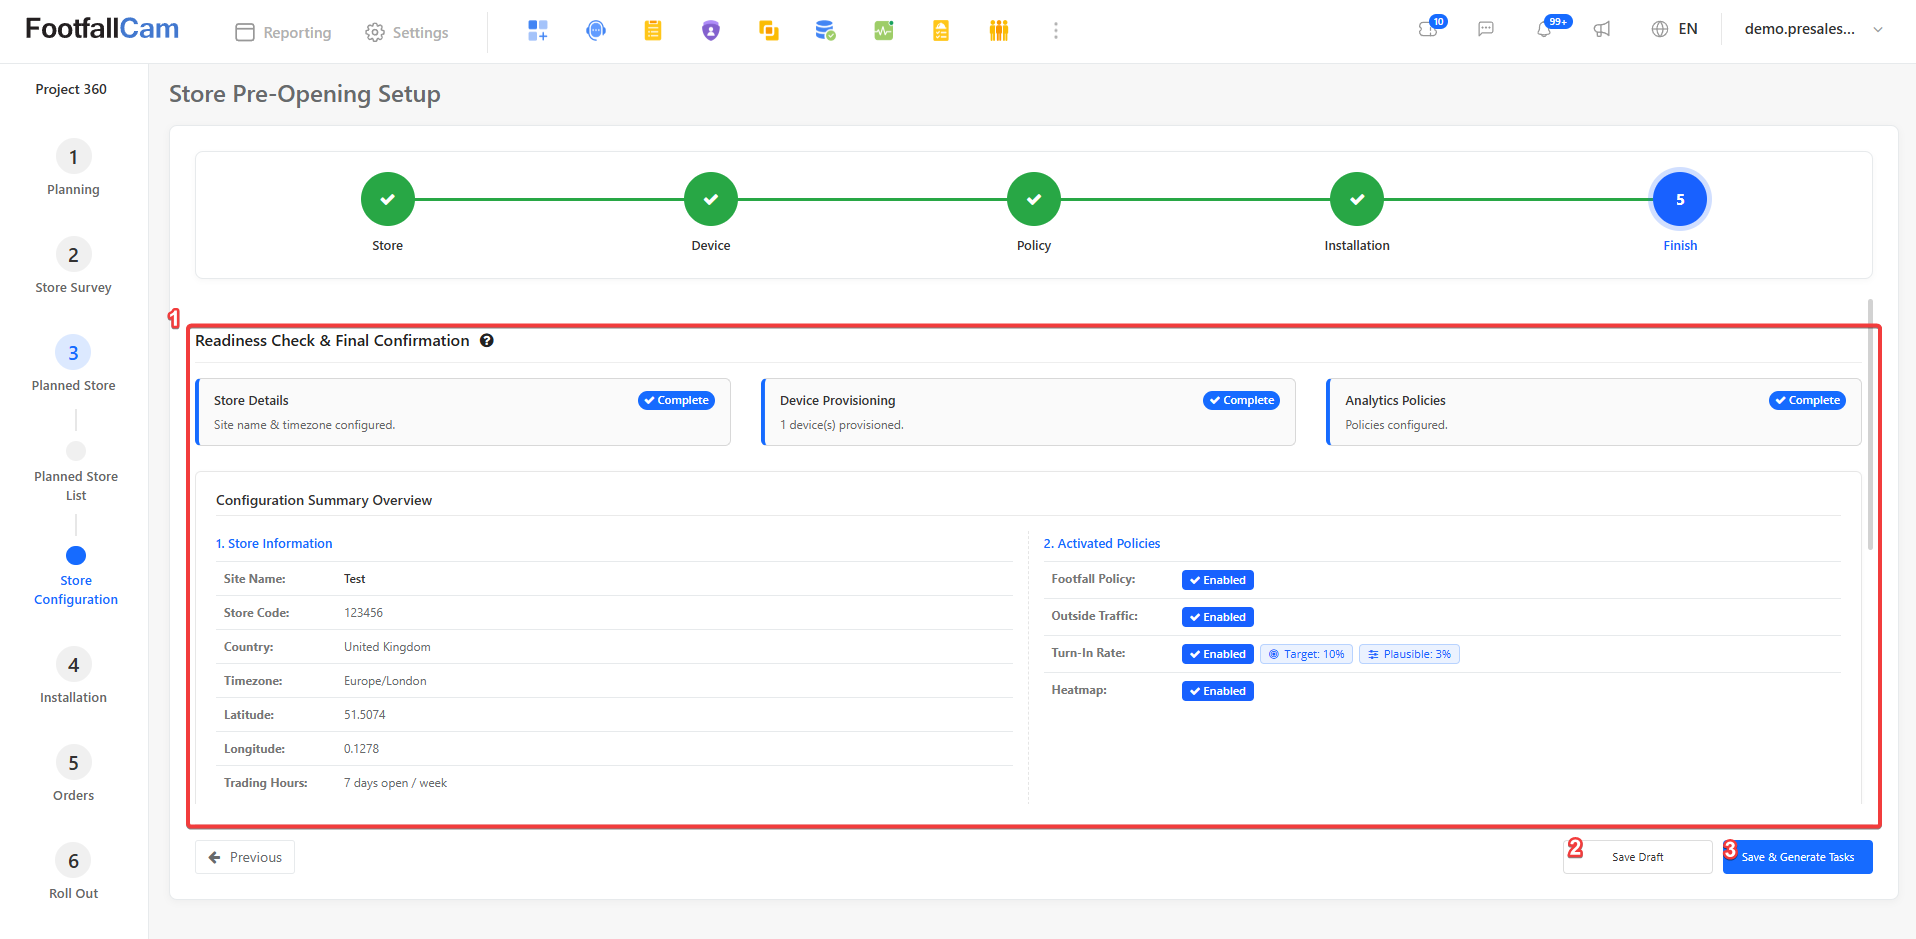Jump to the Installation wizard step circle
Image resolution: width=1916 pixels, height=939 pixels.
[1357, 200]
